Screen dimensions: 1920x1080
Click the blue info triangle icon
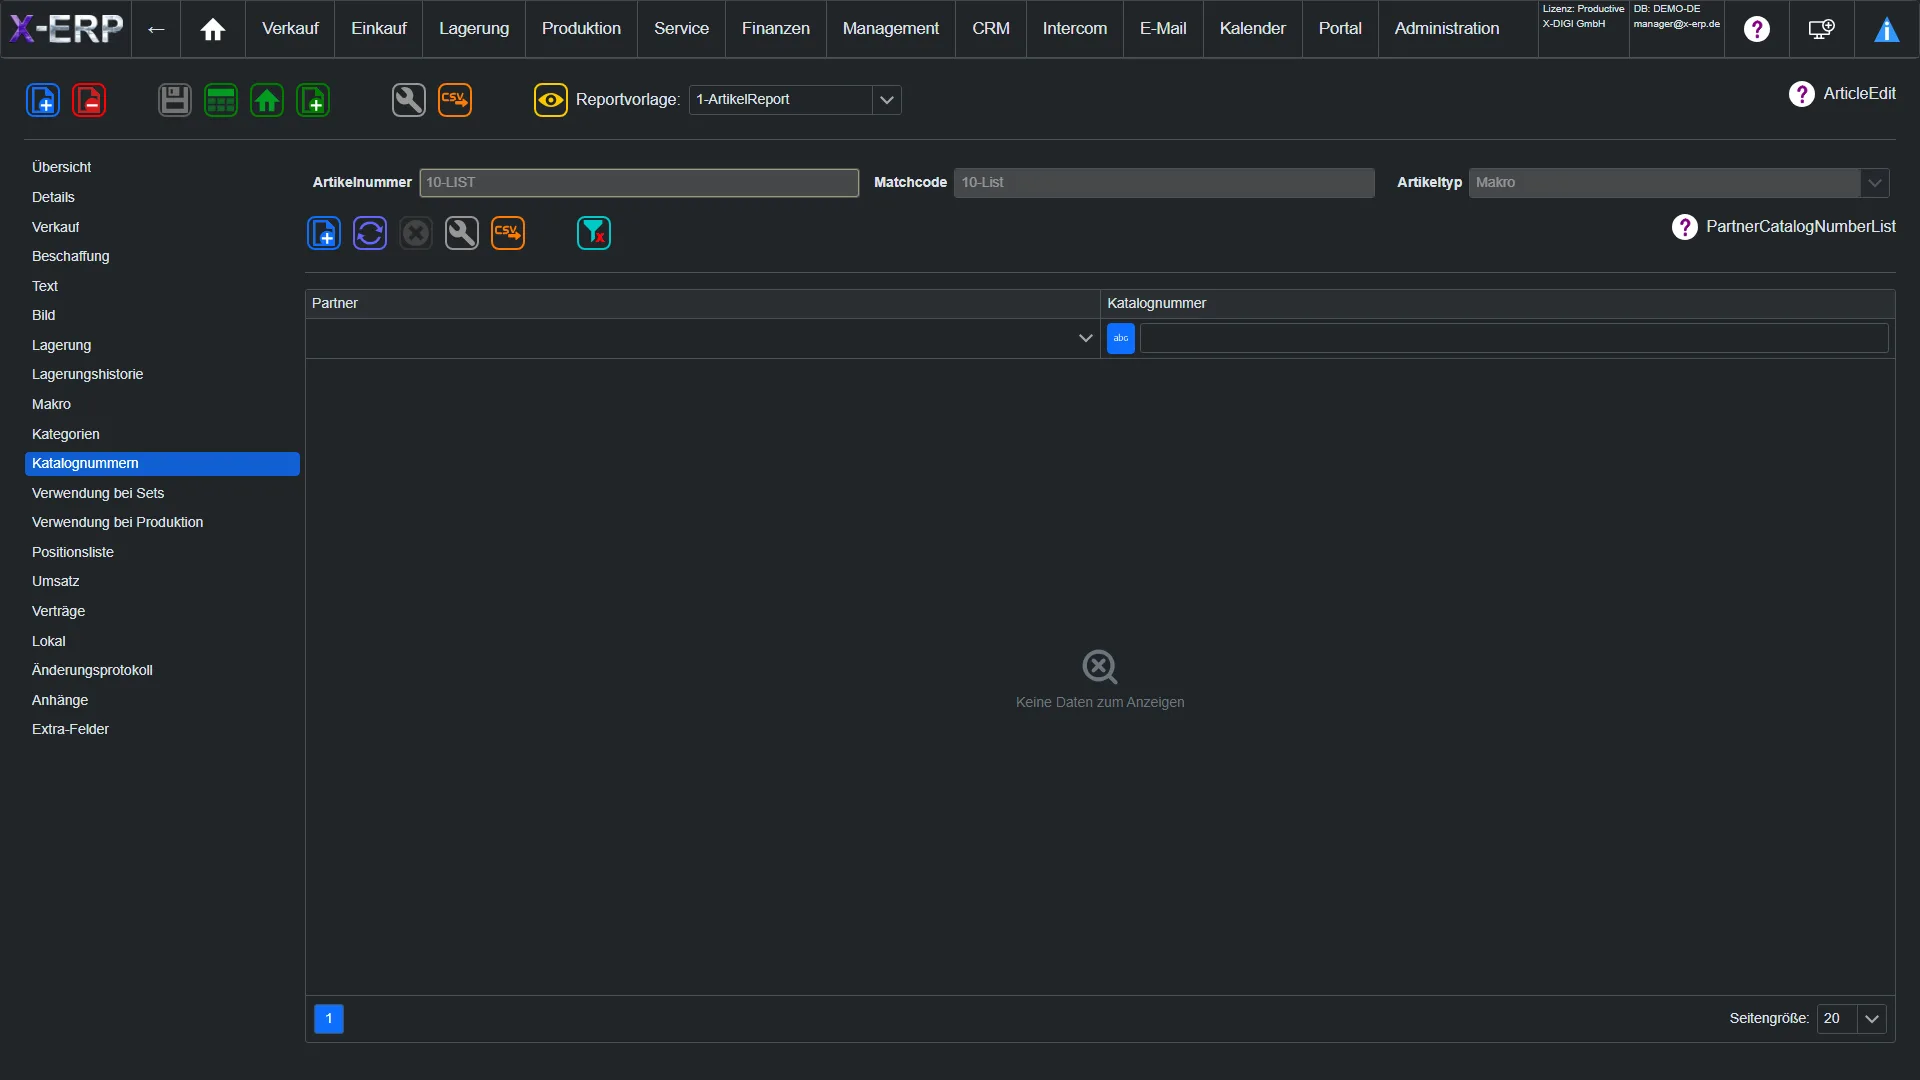click(1887, 29)
